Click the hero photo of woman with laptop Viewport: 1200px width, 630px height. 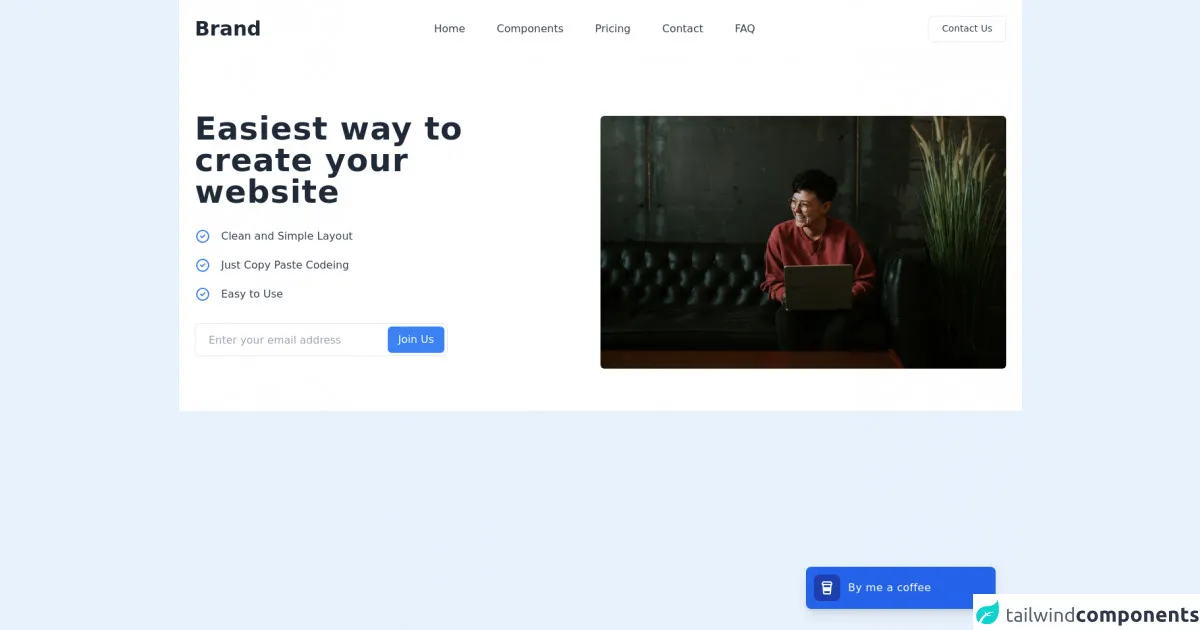click(802, 242)
